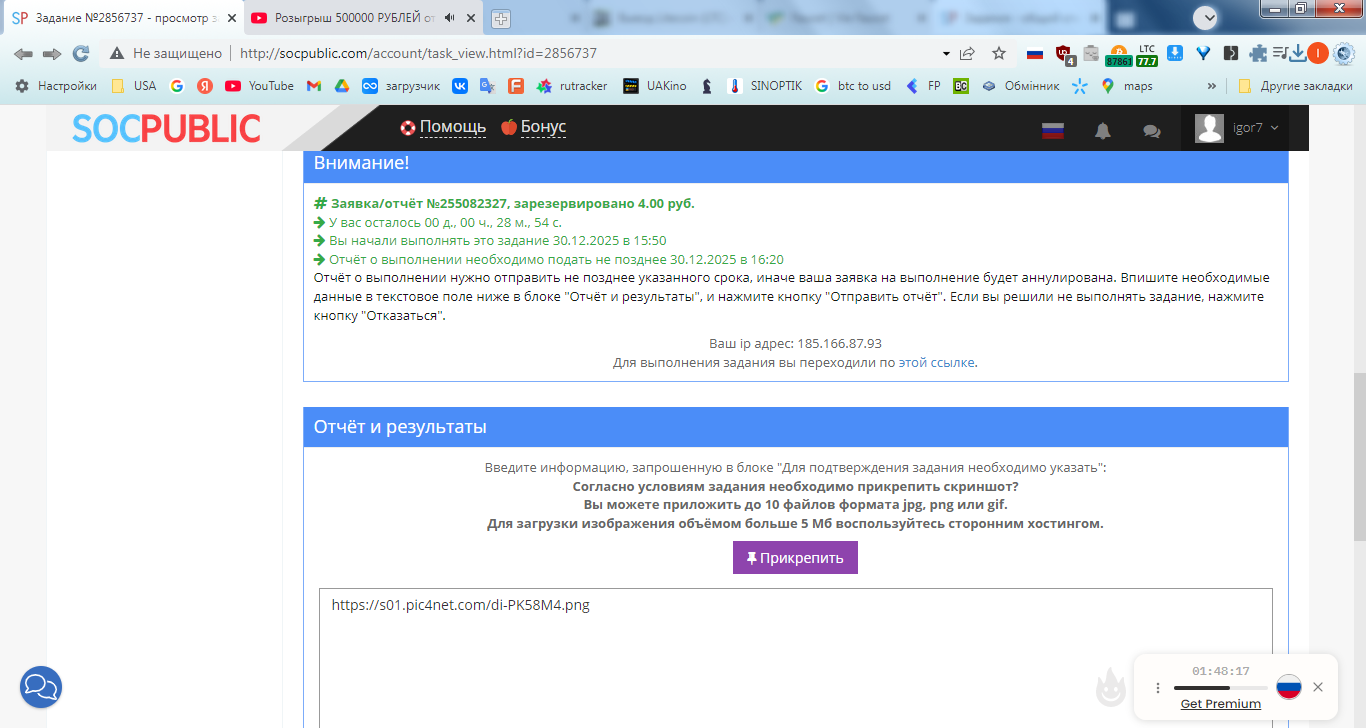Close the 'Задание №2856737' tab
The image size is (1366, 728).
pyautogui.click(x=231, y=18)
